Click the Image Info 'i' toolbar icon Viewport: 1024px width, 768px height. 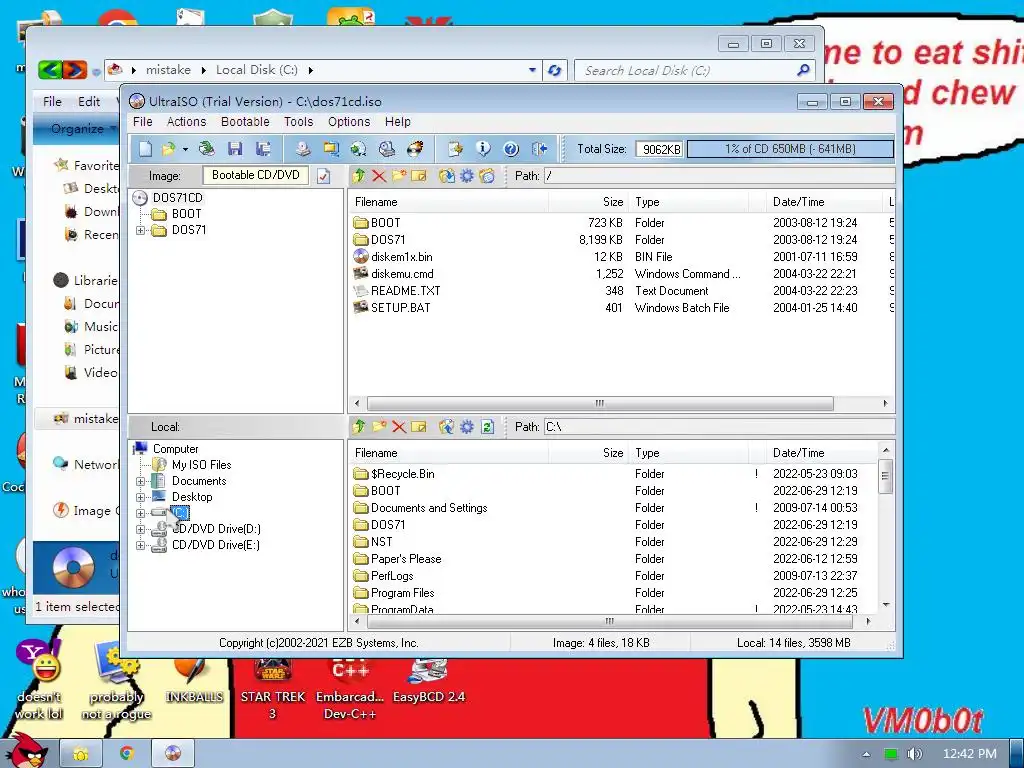[483, 150]
